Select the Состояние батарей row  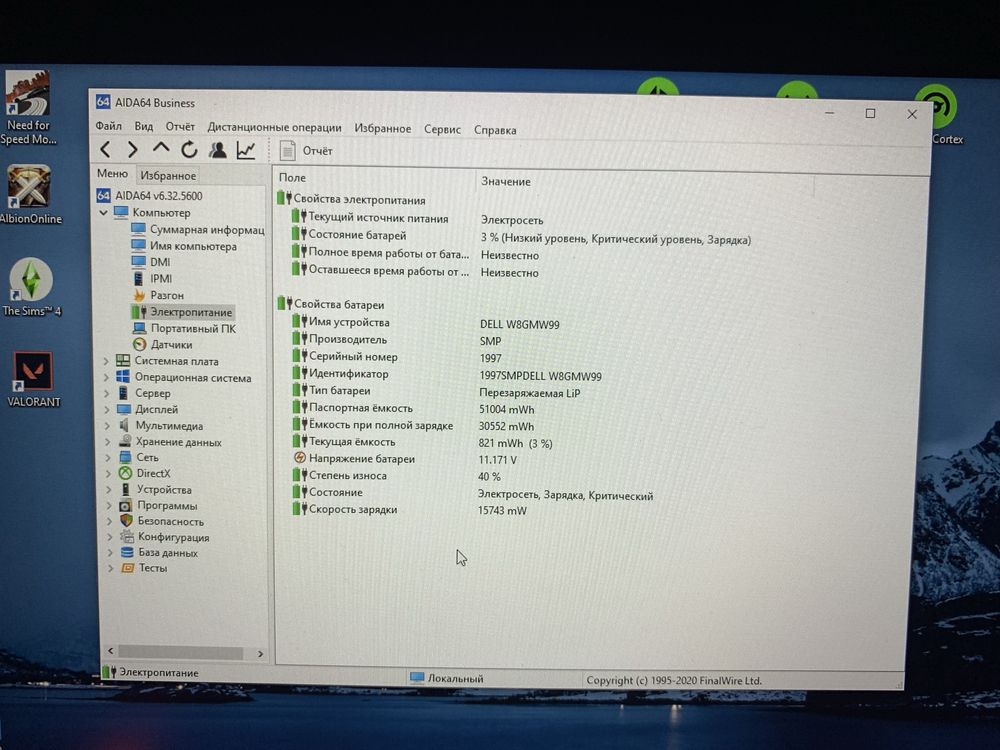tap(521, 237)
